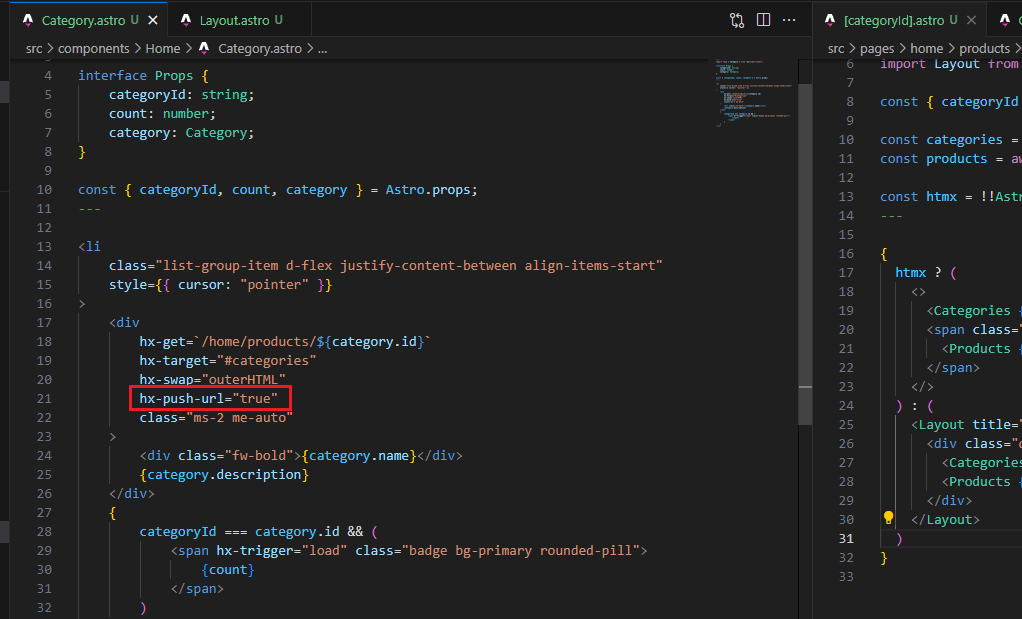1022x619 pixels.
Task: Open the 'src' breadcrumb in left editor
Action: pyautogui.click(x=34, y=49)
